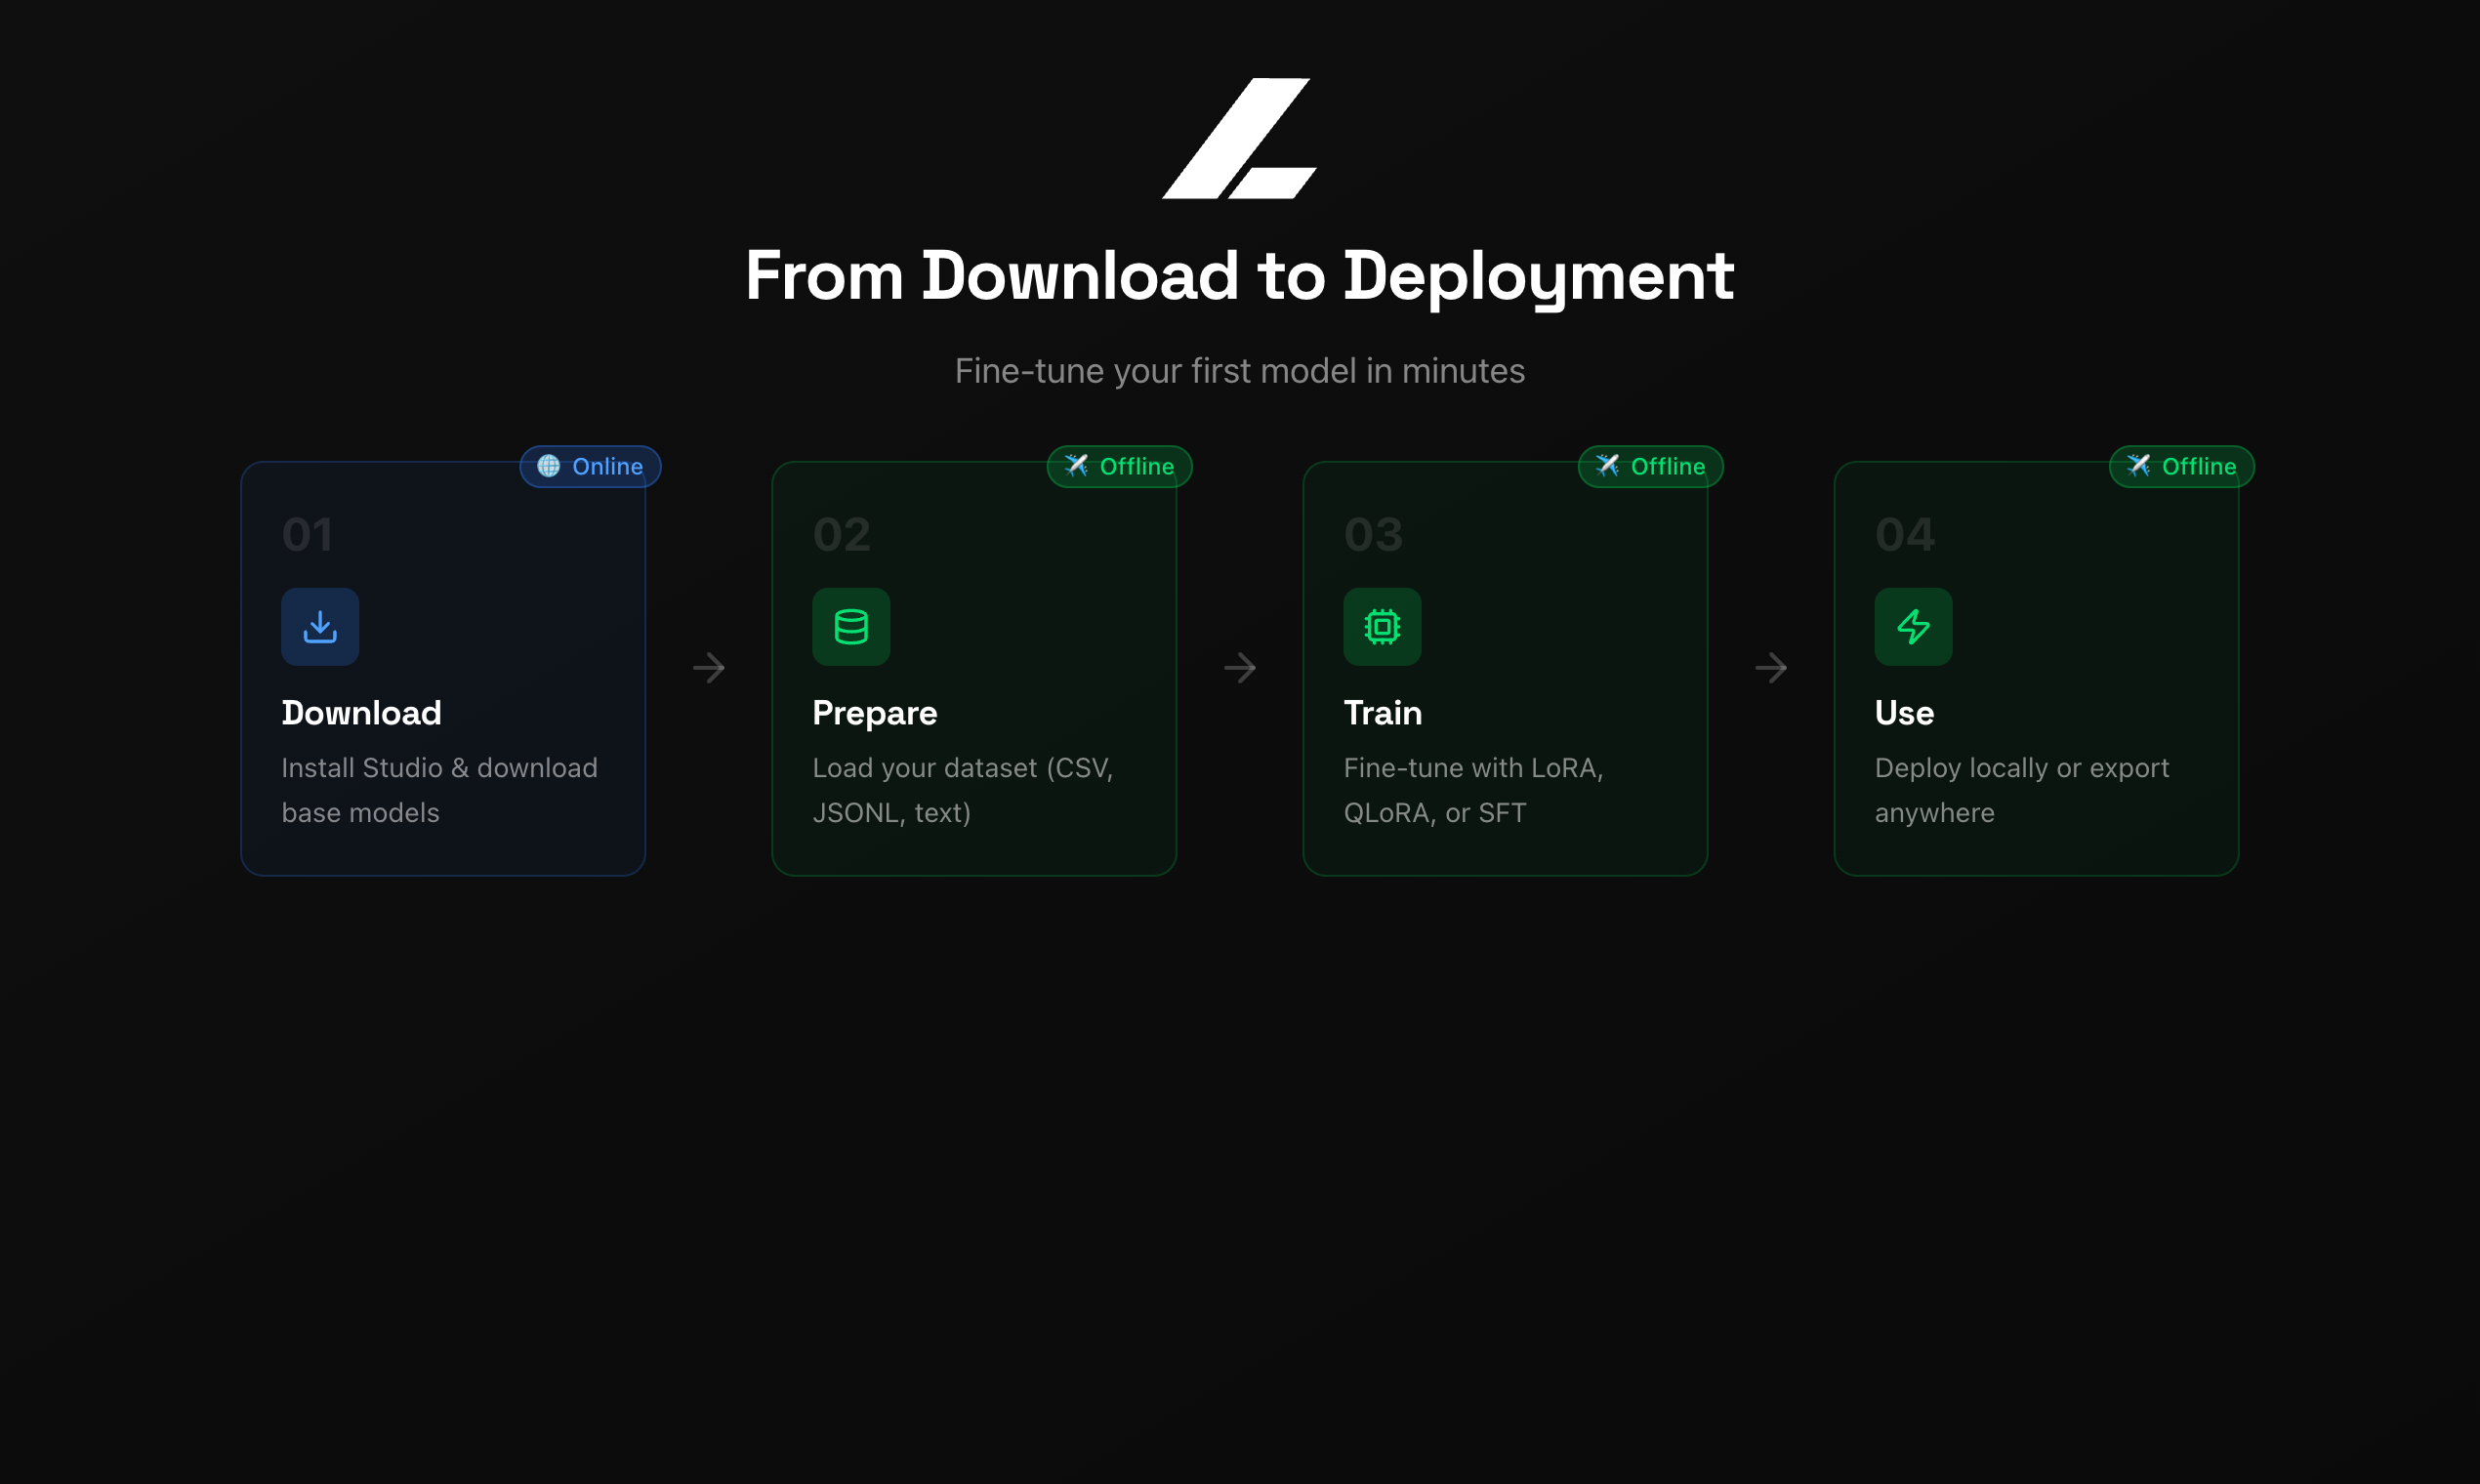Viewport: 2480px width, 1484px height.
Task: Click the globe icon in the Online badge
Action: point(549,466)
